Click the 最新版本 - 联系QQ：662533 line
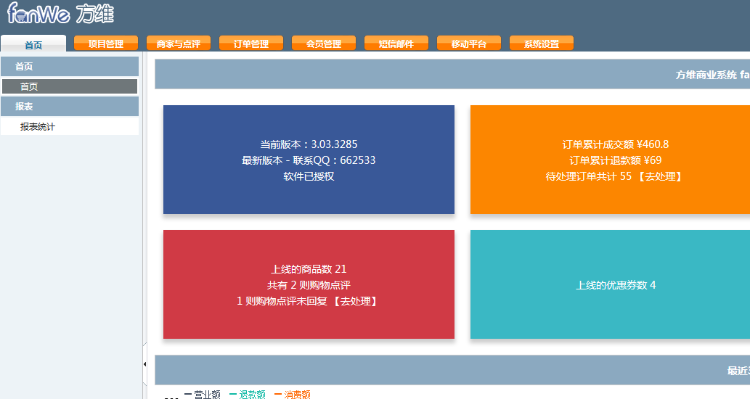This screenshot has width=750, height=399. pyautogui.click(x=309, y=160)
